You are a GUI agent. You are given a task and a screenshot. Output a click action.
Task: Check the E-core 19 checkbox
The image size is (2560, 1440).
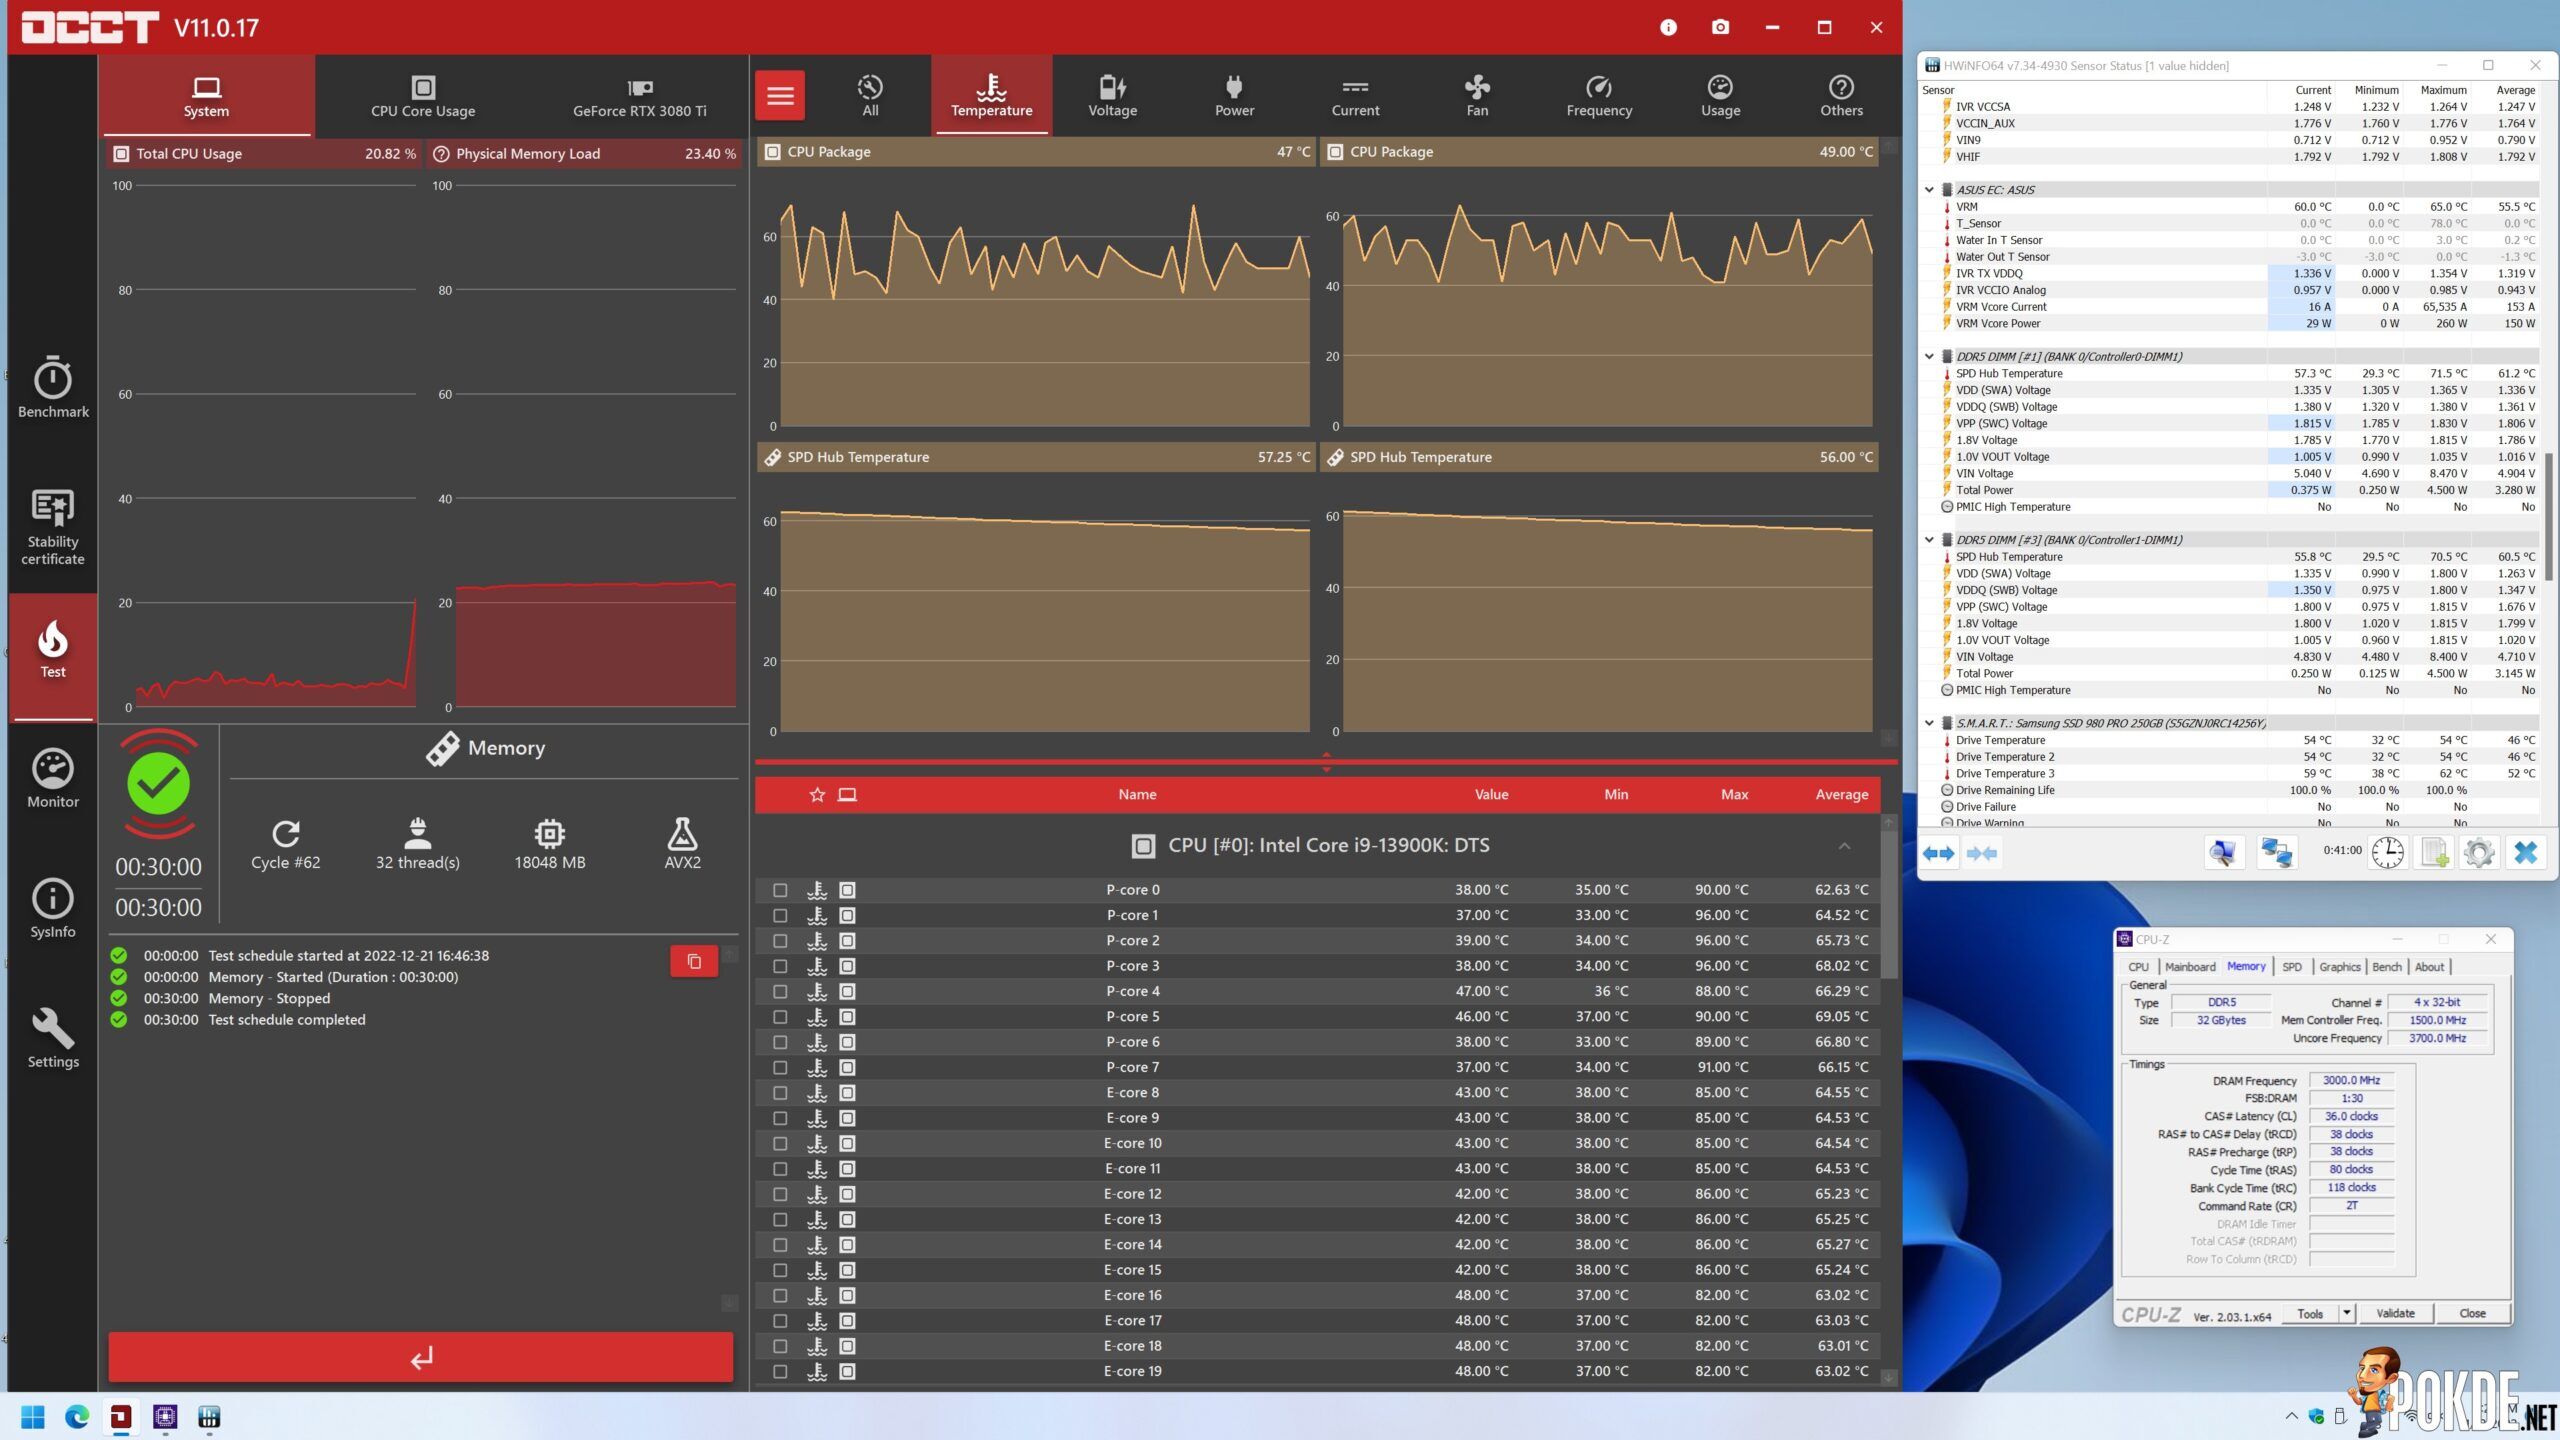click(780, 1371)
